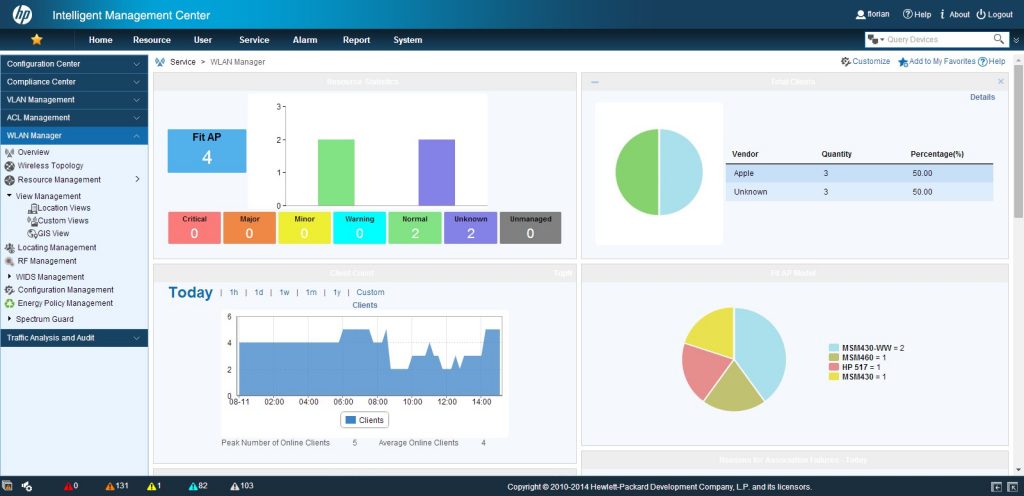The height and width of the screenshot is (496, 1024).
Task: Open Energy Policy Management recycle icon
Action: point(10,303)
